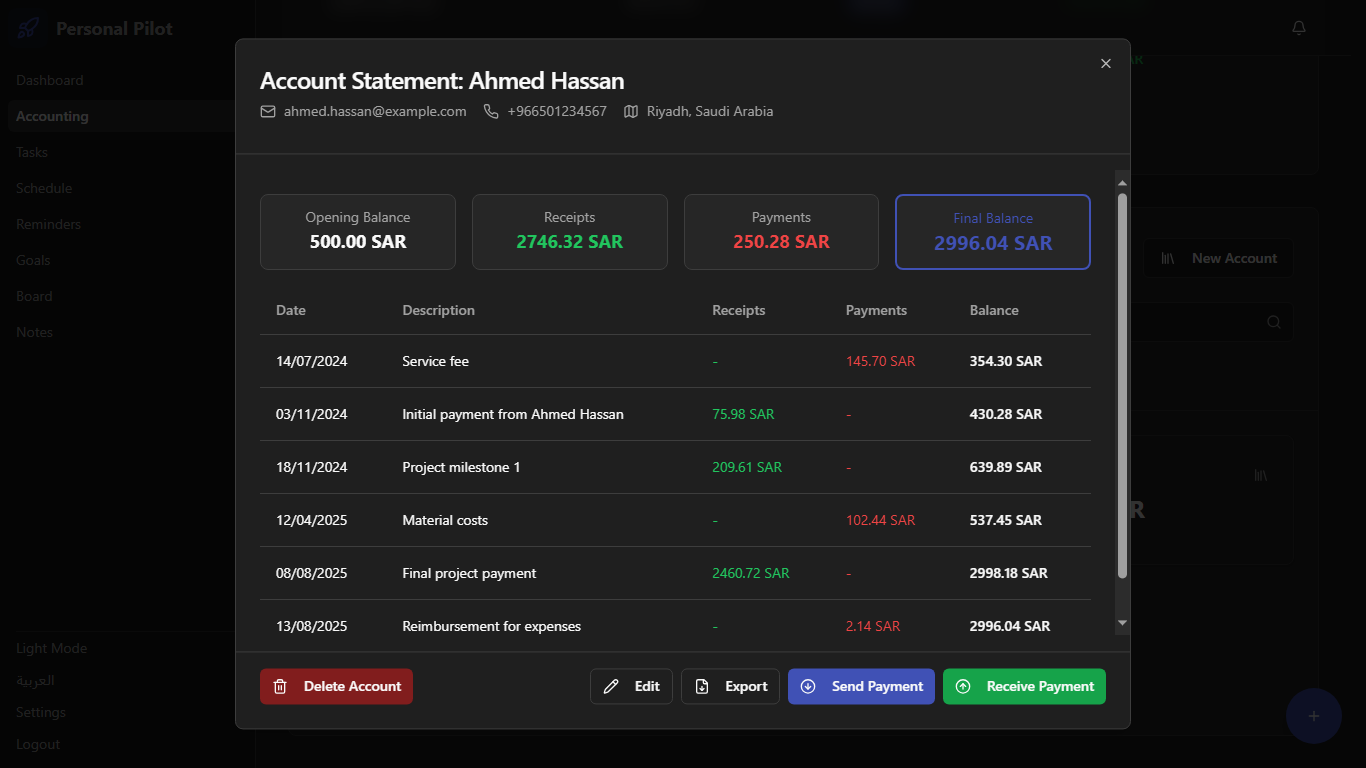The height and width of the screenshot is (768, 1366).
Task: Click the Final project payment row
Action: tap(674, 573)
